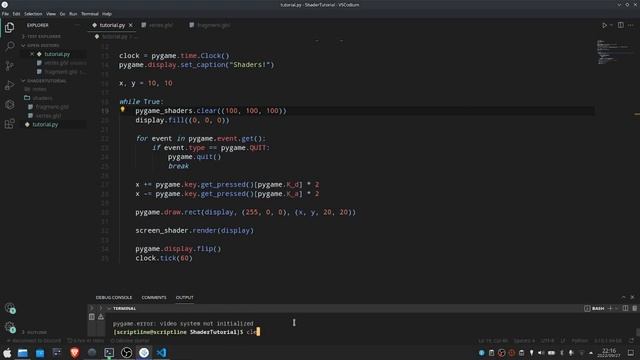This screenshot has height=360, width=640.
Task: Open the Explorer view in activity bar
Action: click(x=9, y=27)
